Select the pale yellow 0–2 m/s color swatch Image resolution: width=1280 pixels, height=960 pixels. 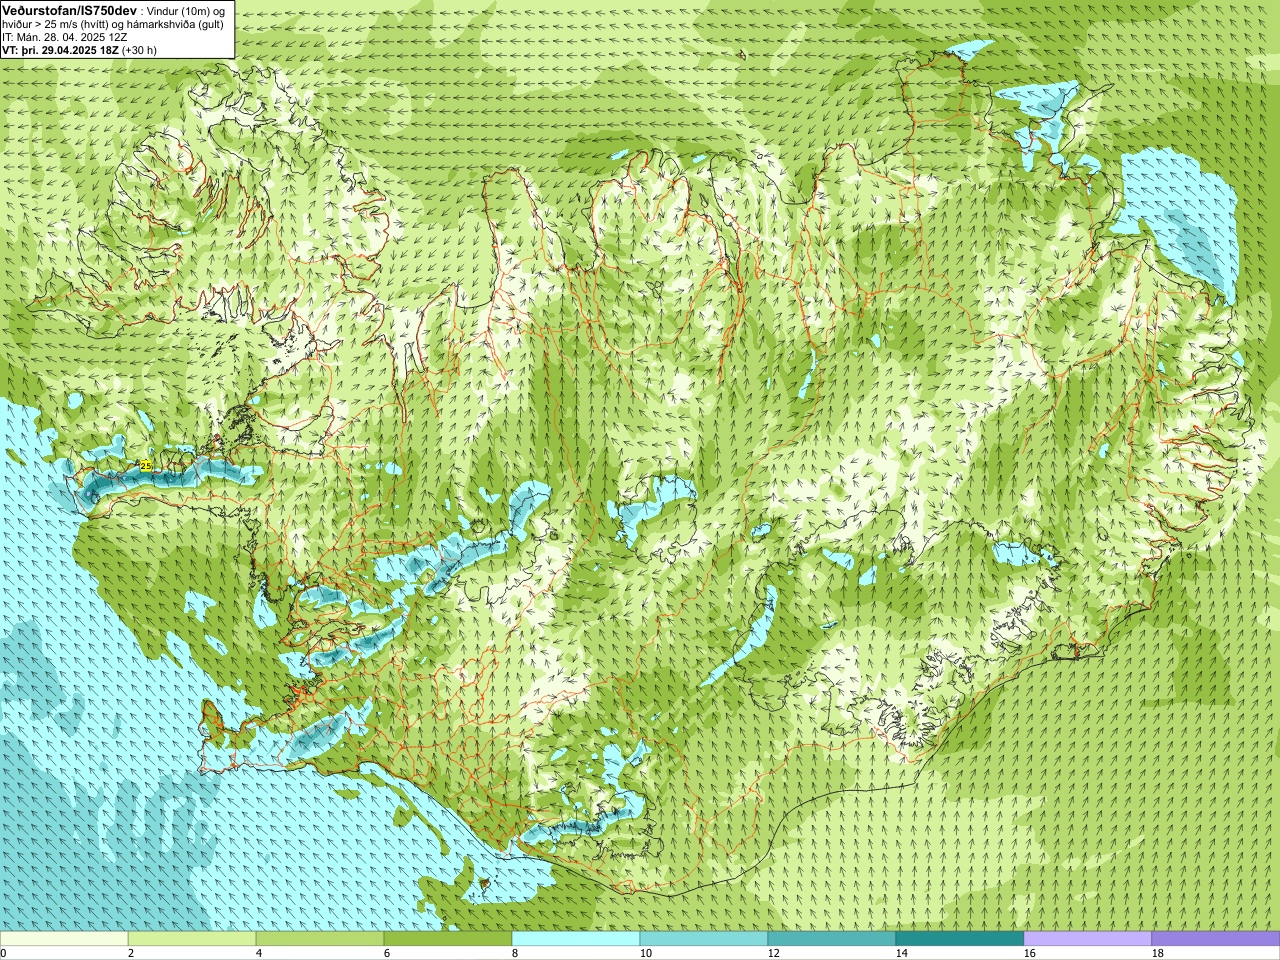pyautogui.click(x=64, y=939)
